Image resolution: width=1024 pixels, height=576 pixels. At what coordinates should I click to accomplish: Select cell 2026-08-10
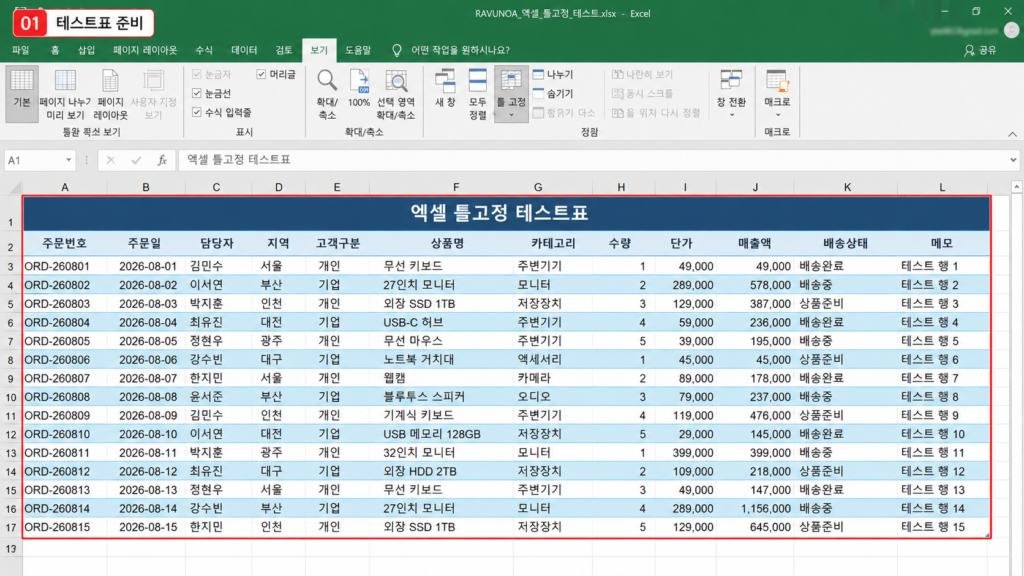(x=146, y=434)
